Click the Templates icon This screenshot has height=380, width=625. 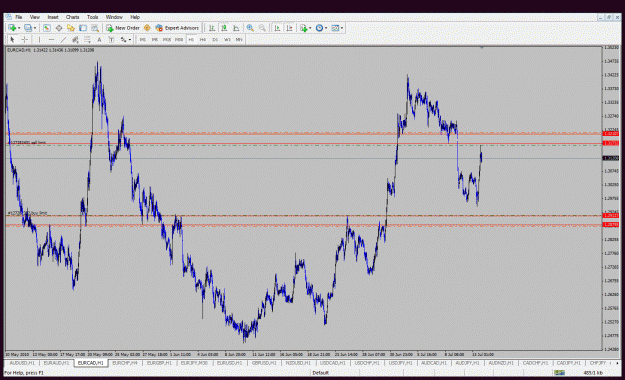(335, 28)
